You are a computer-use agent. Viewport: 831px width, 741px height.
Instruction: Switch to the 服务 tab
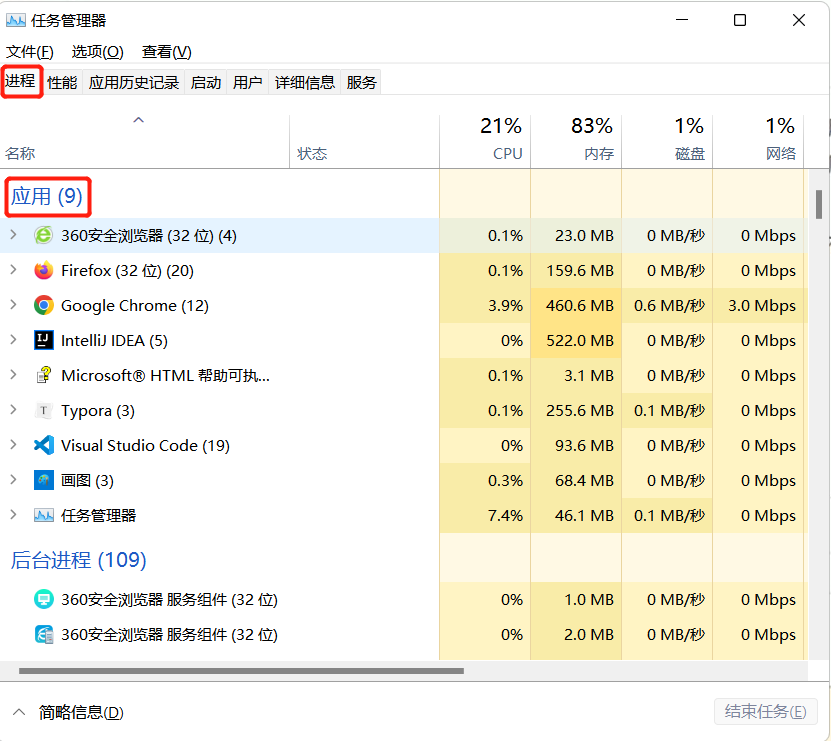pos(361,83)
